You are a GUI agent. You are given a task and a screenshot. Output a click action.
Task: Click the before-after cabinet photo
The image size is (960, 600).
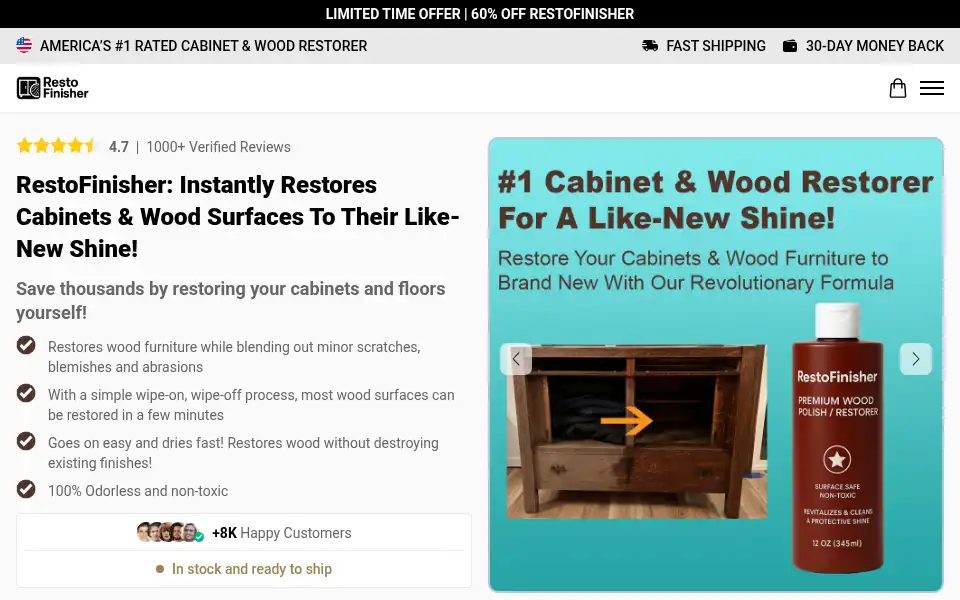point(637,432)
